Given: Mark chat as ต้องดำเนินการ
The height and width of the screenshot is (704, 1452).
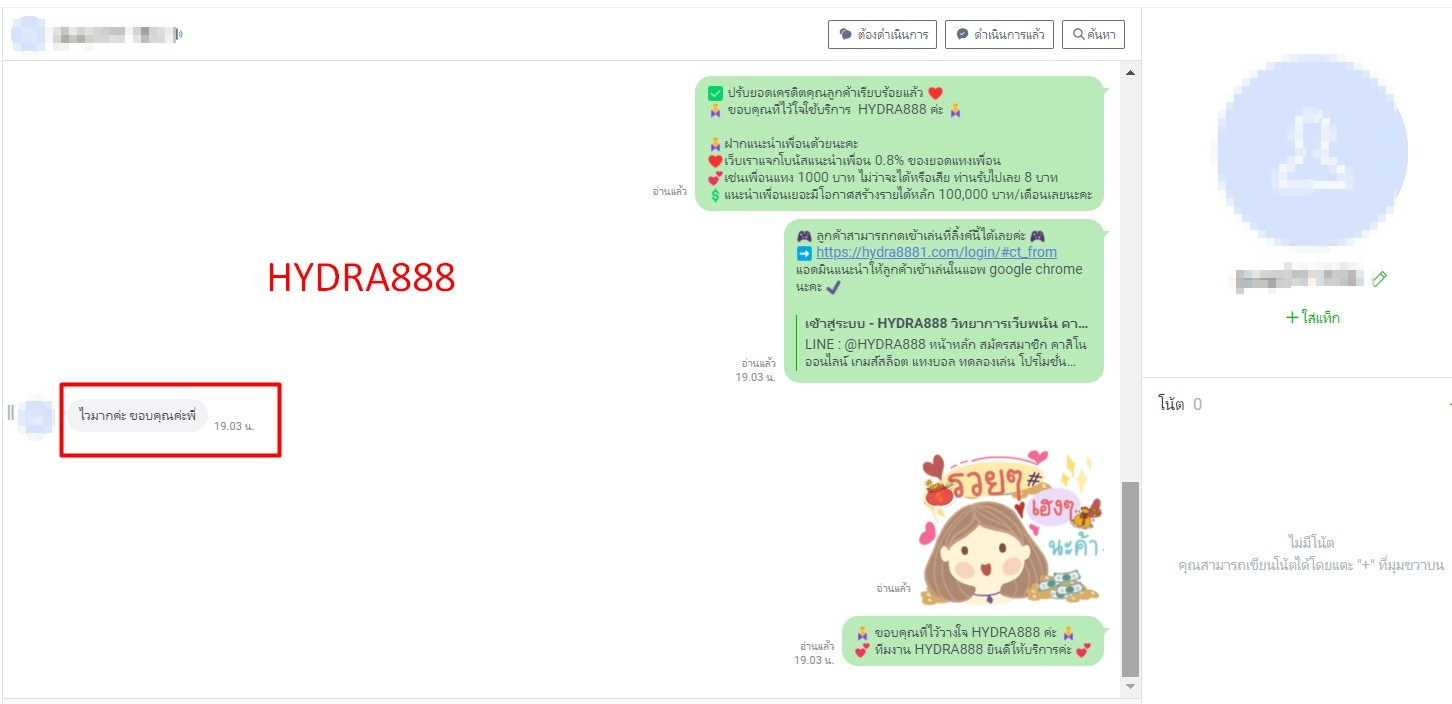Looking at the screenshot, I should coord(882,34).
